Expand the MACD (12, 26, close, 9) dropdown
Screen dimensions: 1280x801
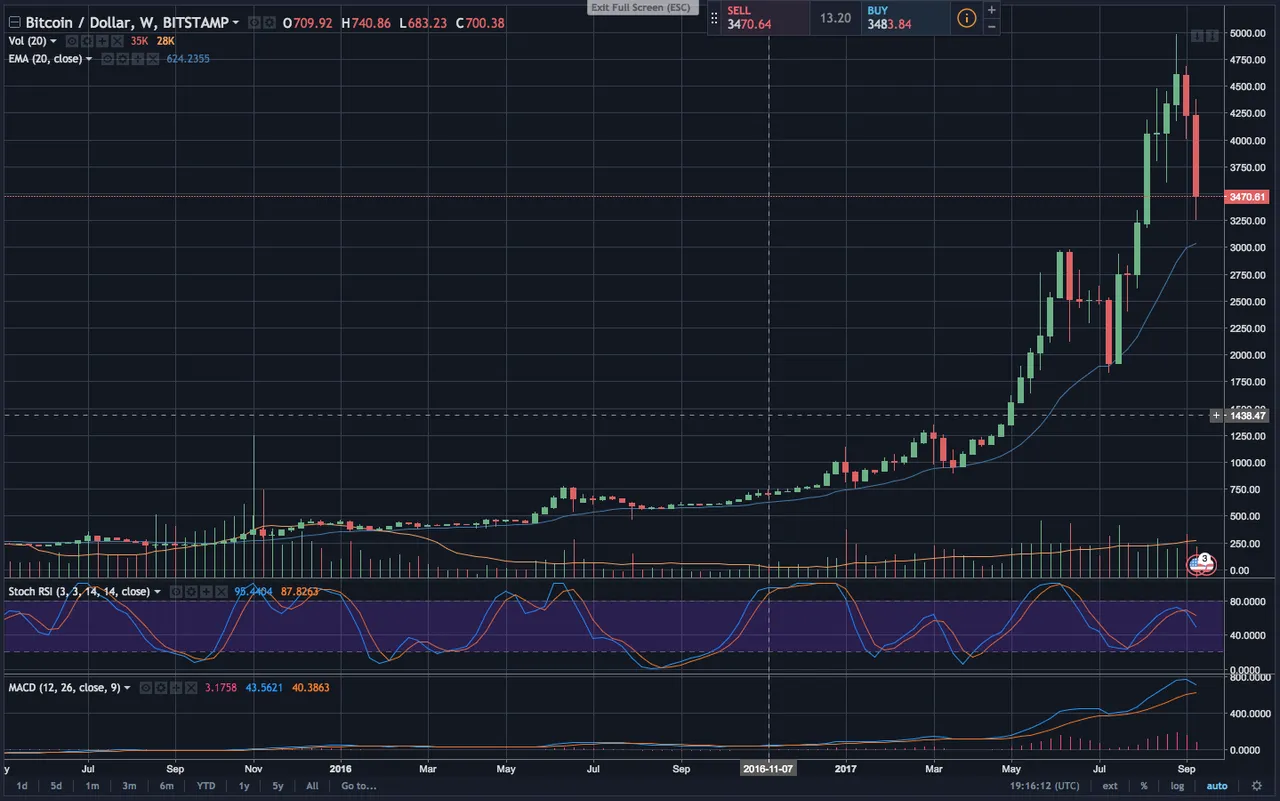coord(127,688)
